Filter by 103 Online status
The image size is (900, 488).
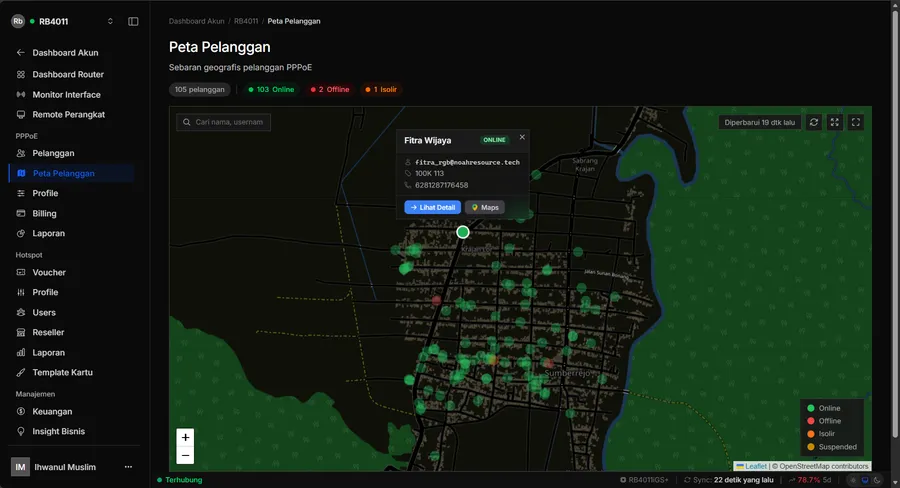[271, 90]
